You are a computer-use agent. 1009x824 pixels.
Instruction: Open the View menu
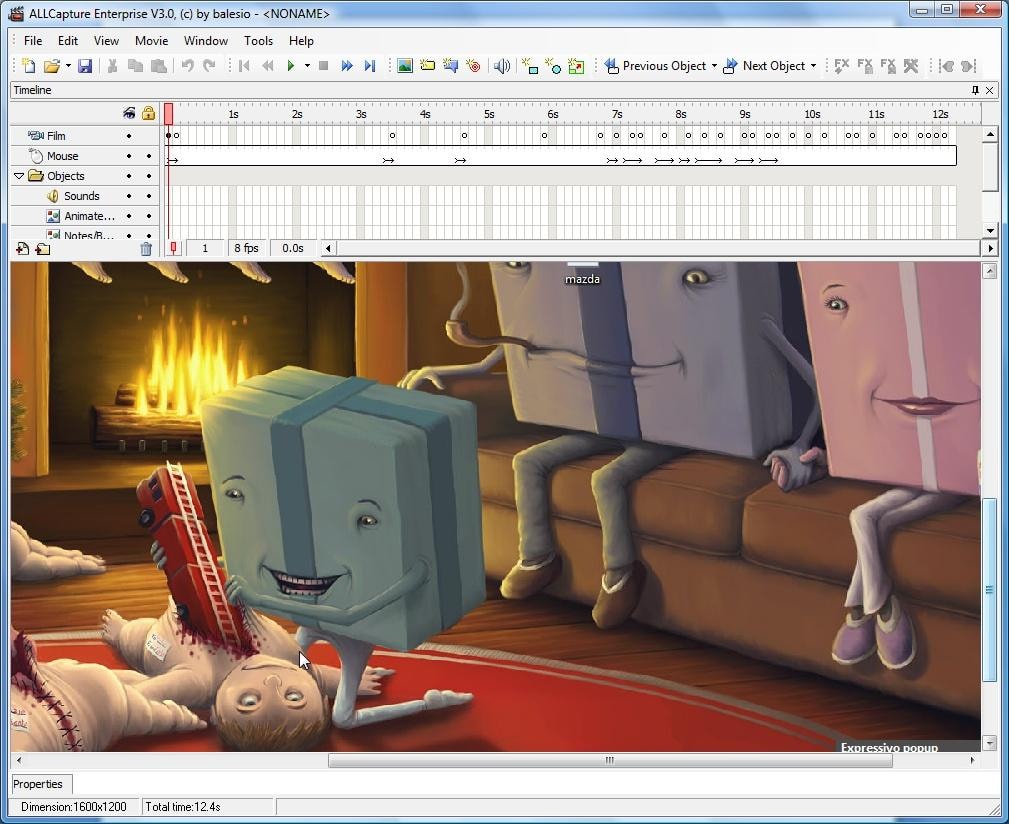click(x=106, y=41)
